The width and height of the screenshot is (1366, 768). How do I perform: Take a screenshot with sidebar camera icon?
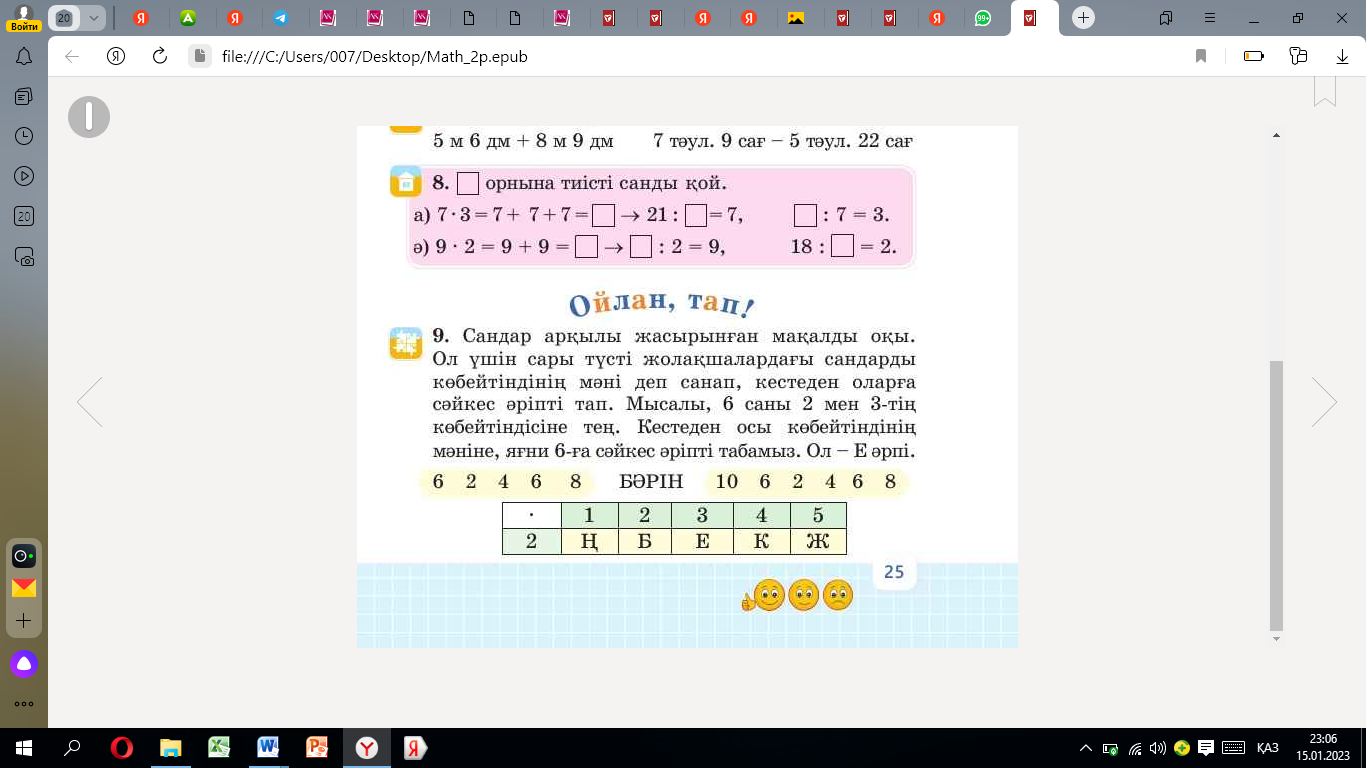24,256
